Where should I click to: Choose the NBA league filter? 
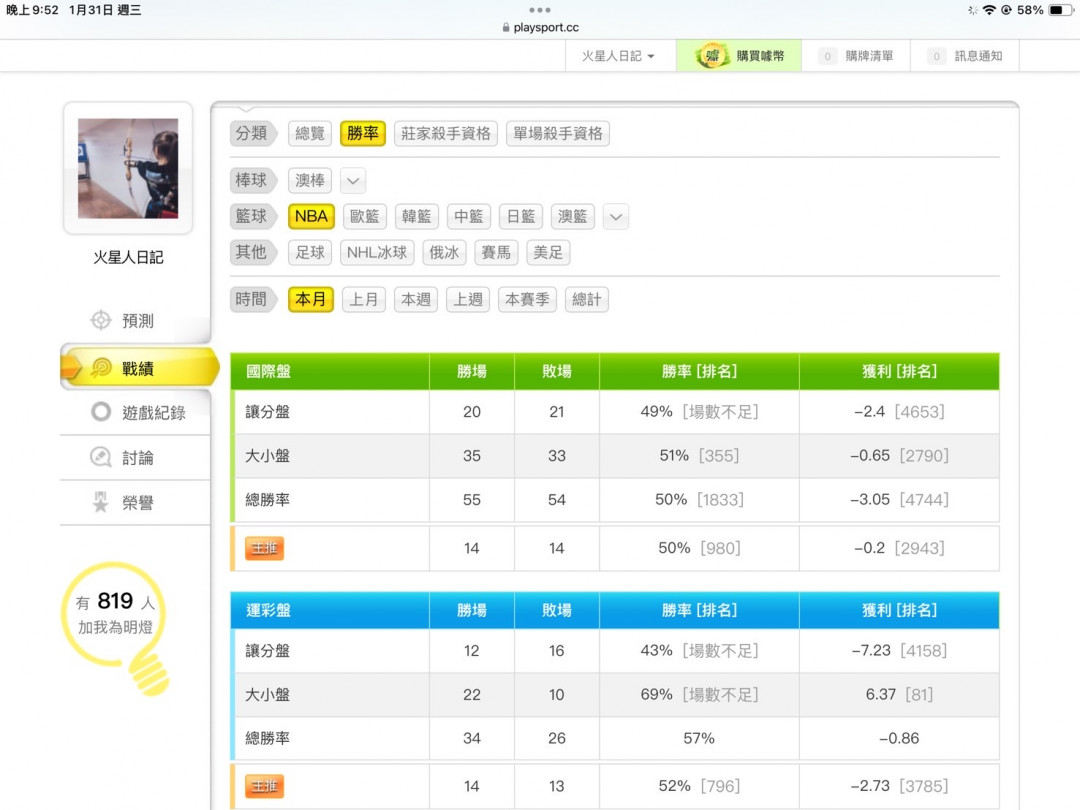point(311,216)
